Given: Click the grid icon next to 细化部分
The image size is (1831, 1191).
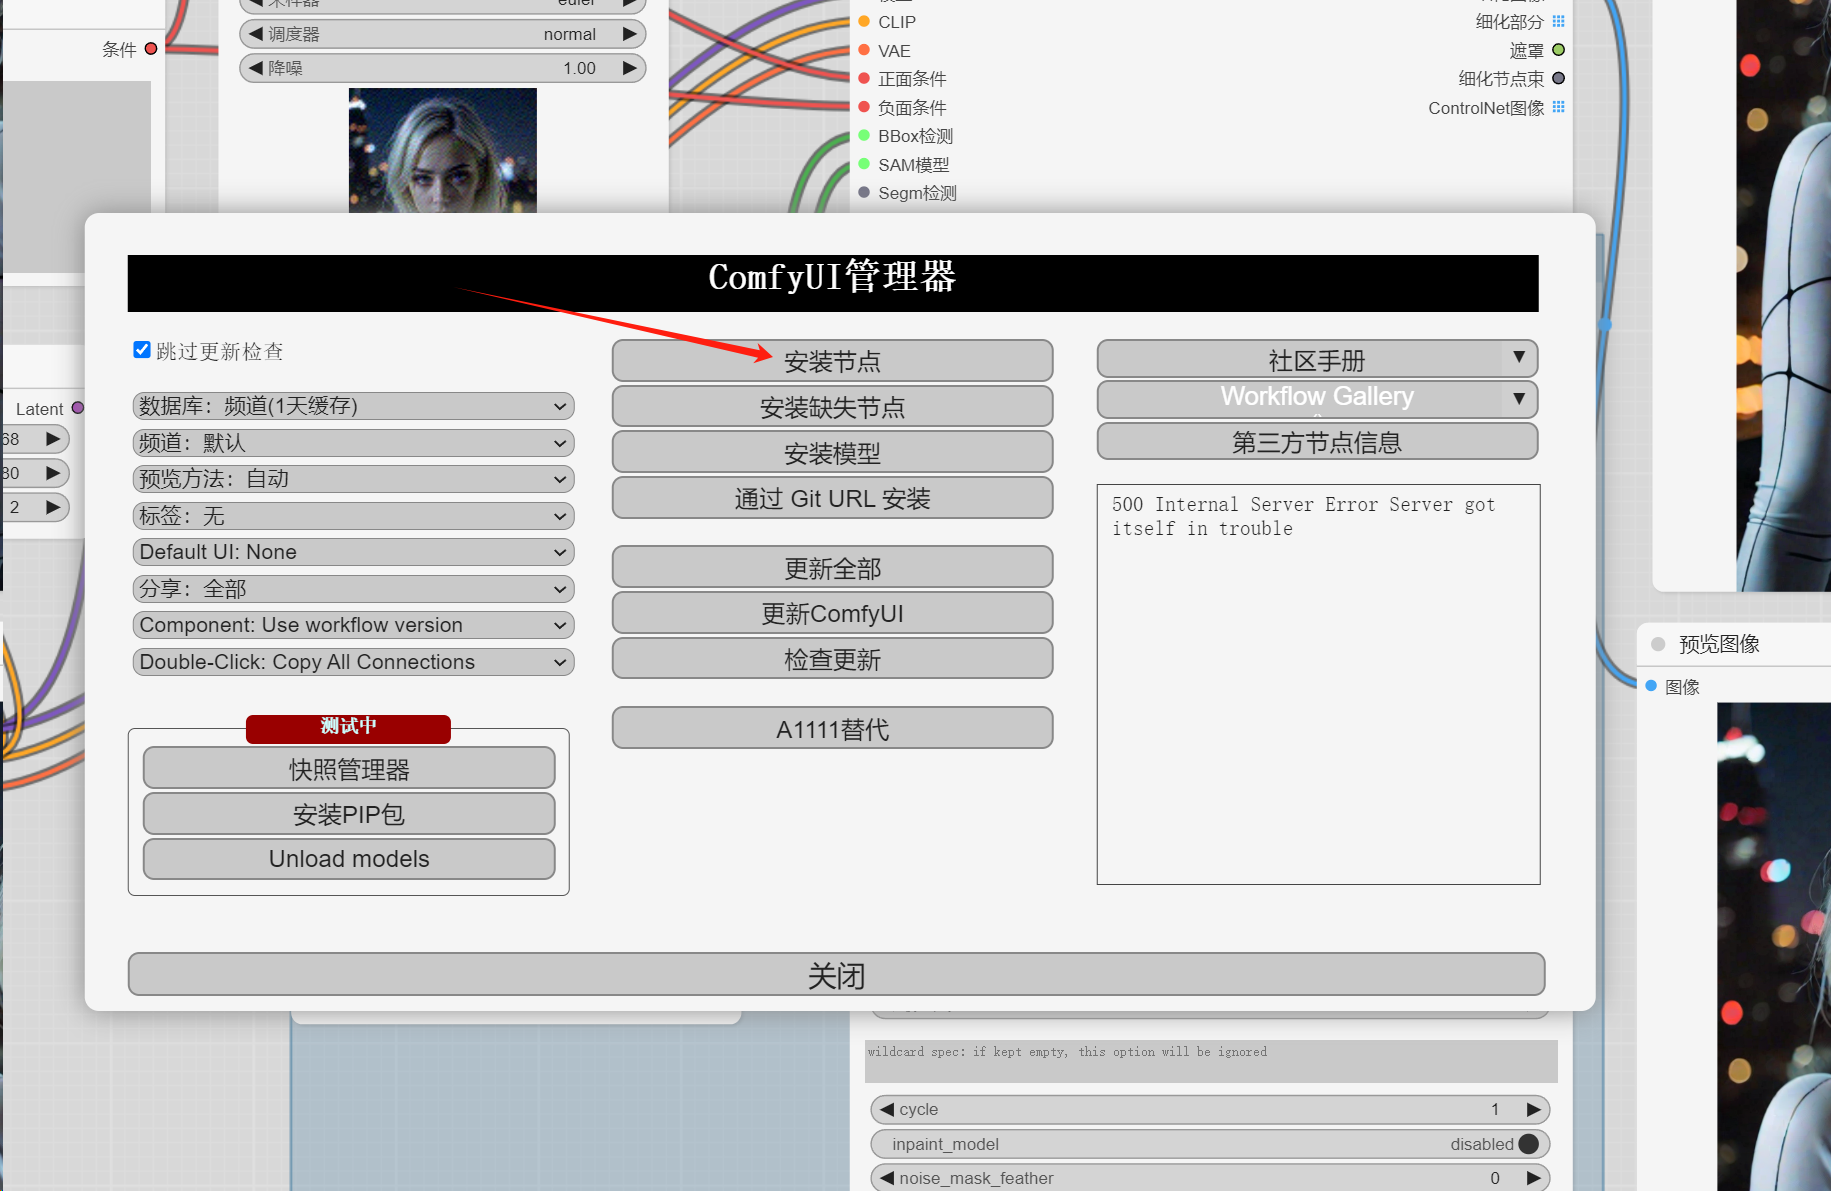Looking at the screenshot, I should (1558, 21).
